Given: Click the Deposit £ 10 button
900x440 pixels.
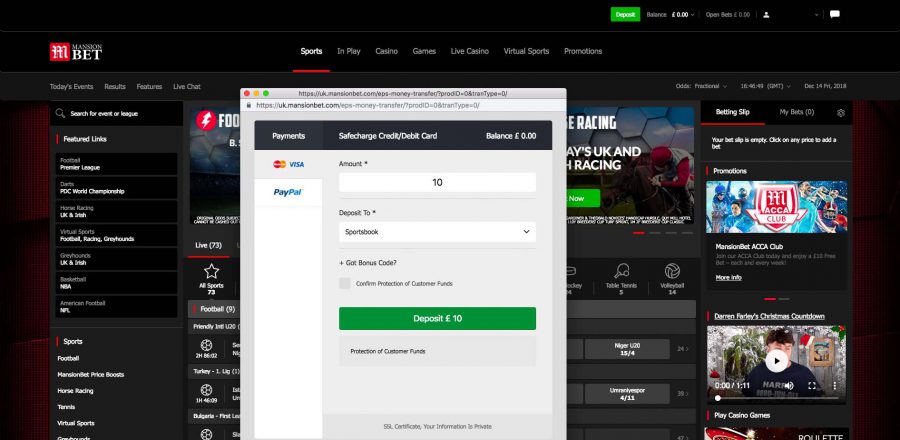Looking at the screenshot, I should coord(437,318).
